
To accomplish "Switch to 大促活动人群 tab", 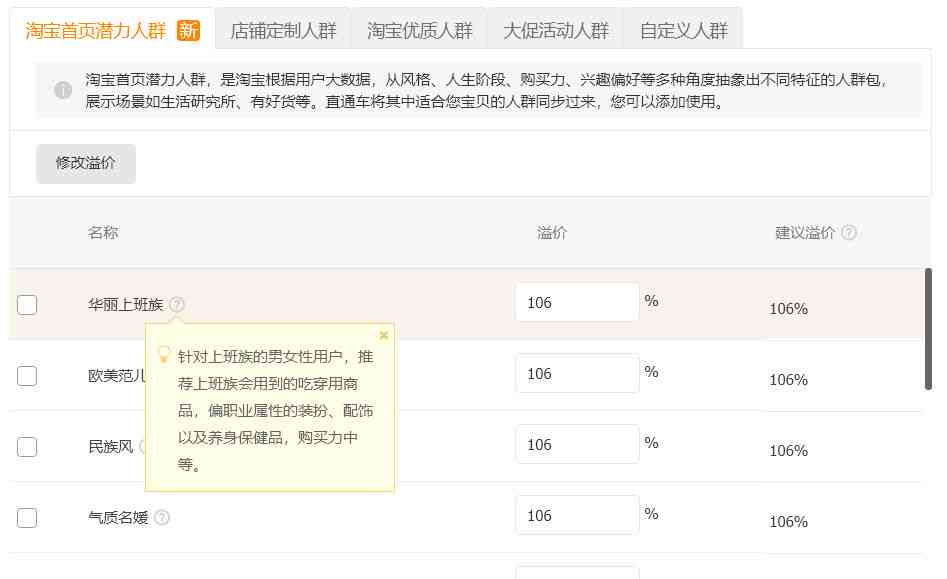I will pyautogui.click(x=556, y=30).
